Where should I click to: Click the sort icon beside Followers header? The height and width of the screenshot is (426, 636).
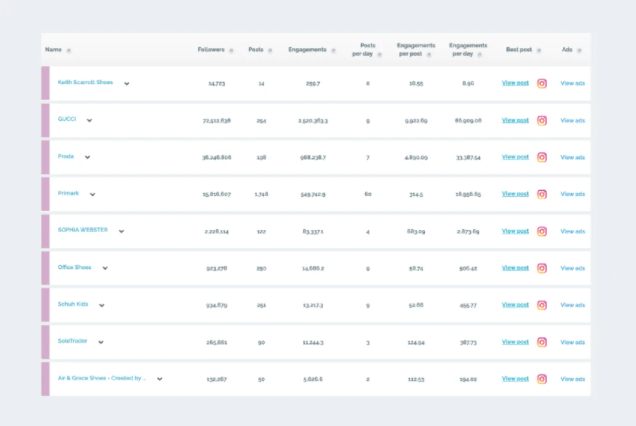[231, 50]
